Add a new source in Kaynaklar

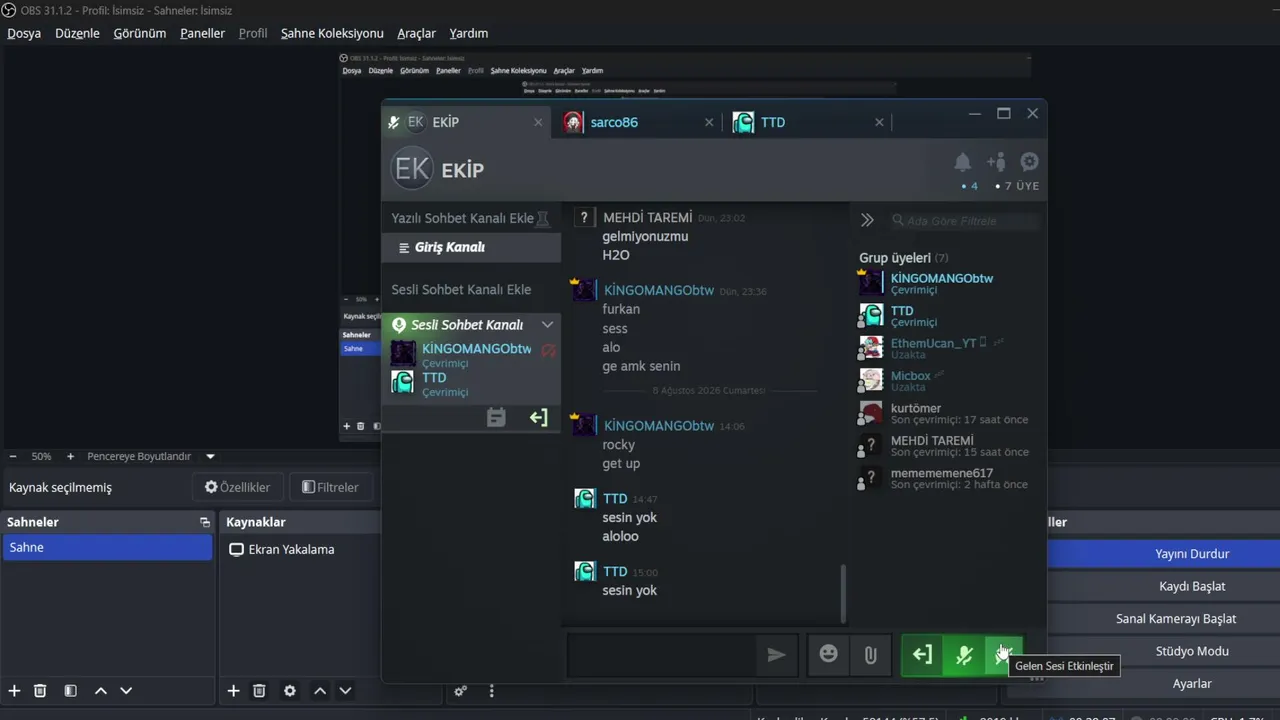(233, 691)
